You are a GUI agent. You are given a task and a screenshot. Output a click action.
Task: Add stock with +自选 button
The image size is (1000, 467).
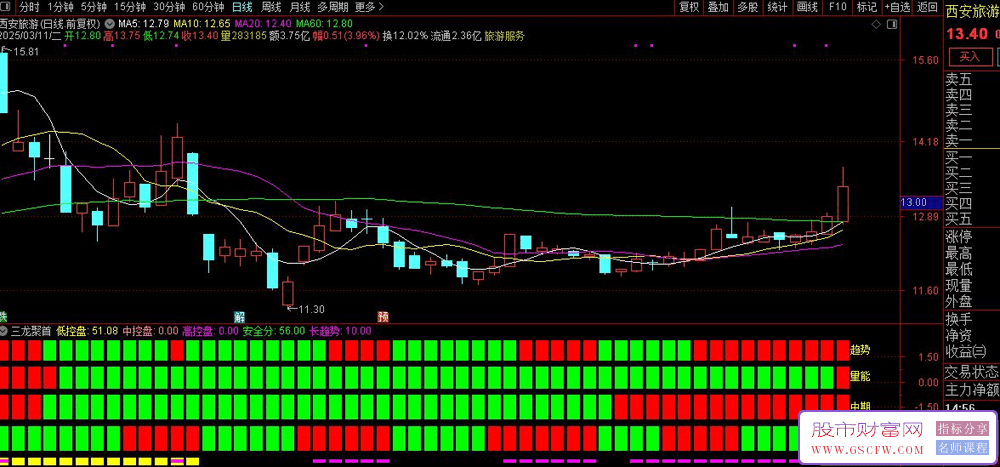[x=897, y=7]
